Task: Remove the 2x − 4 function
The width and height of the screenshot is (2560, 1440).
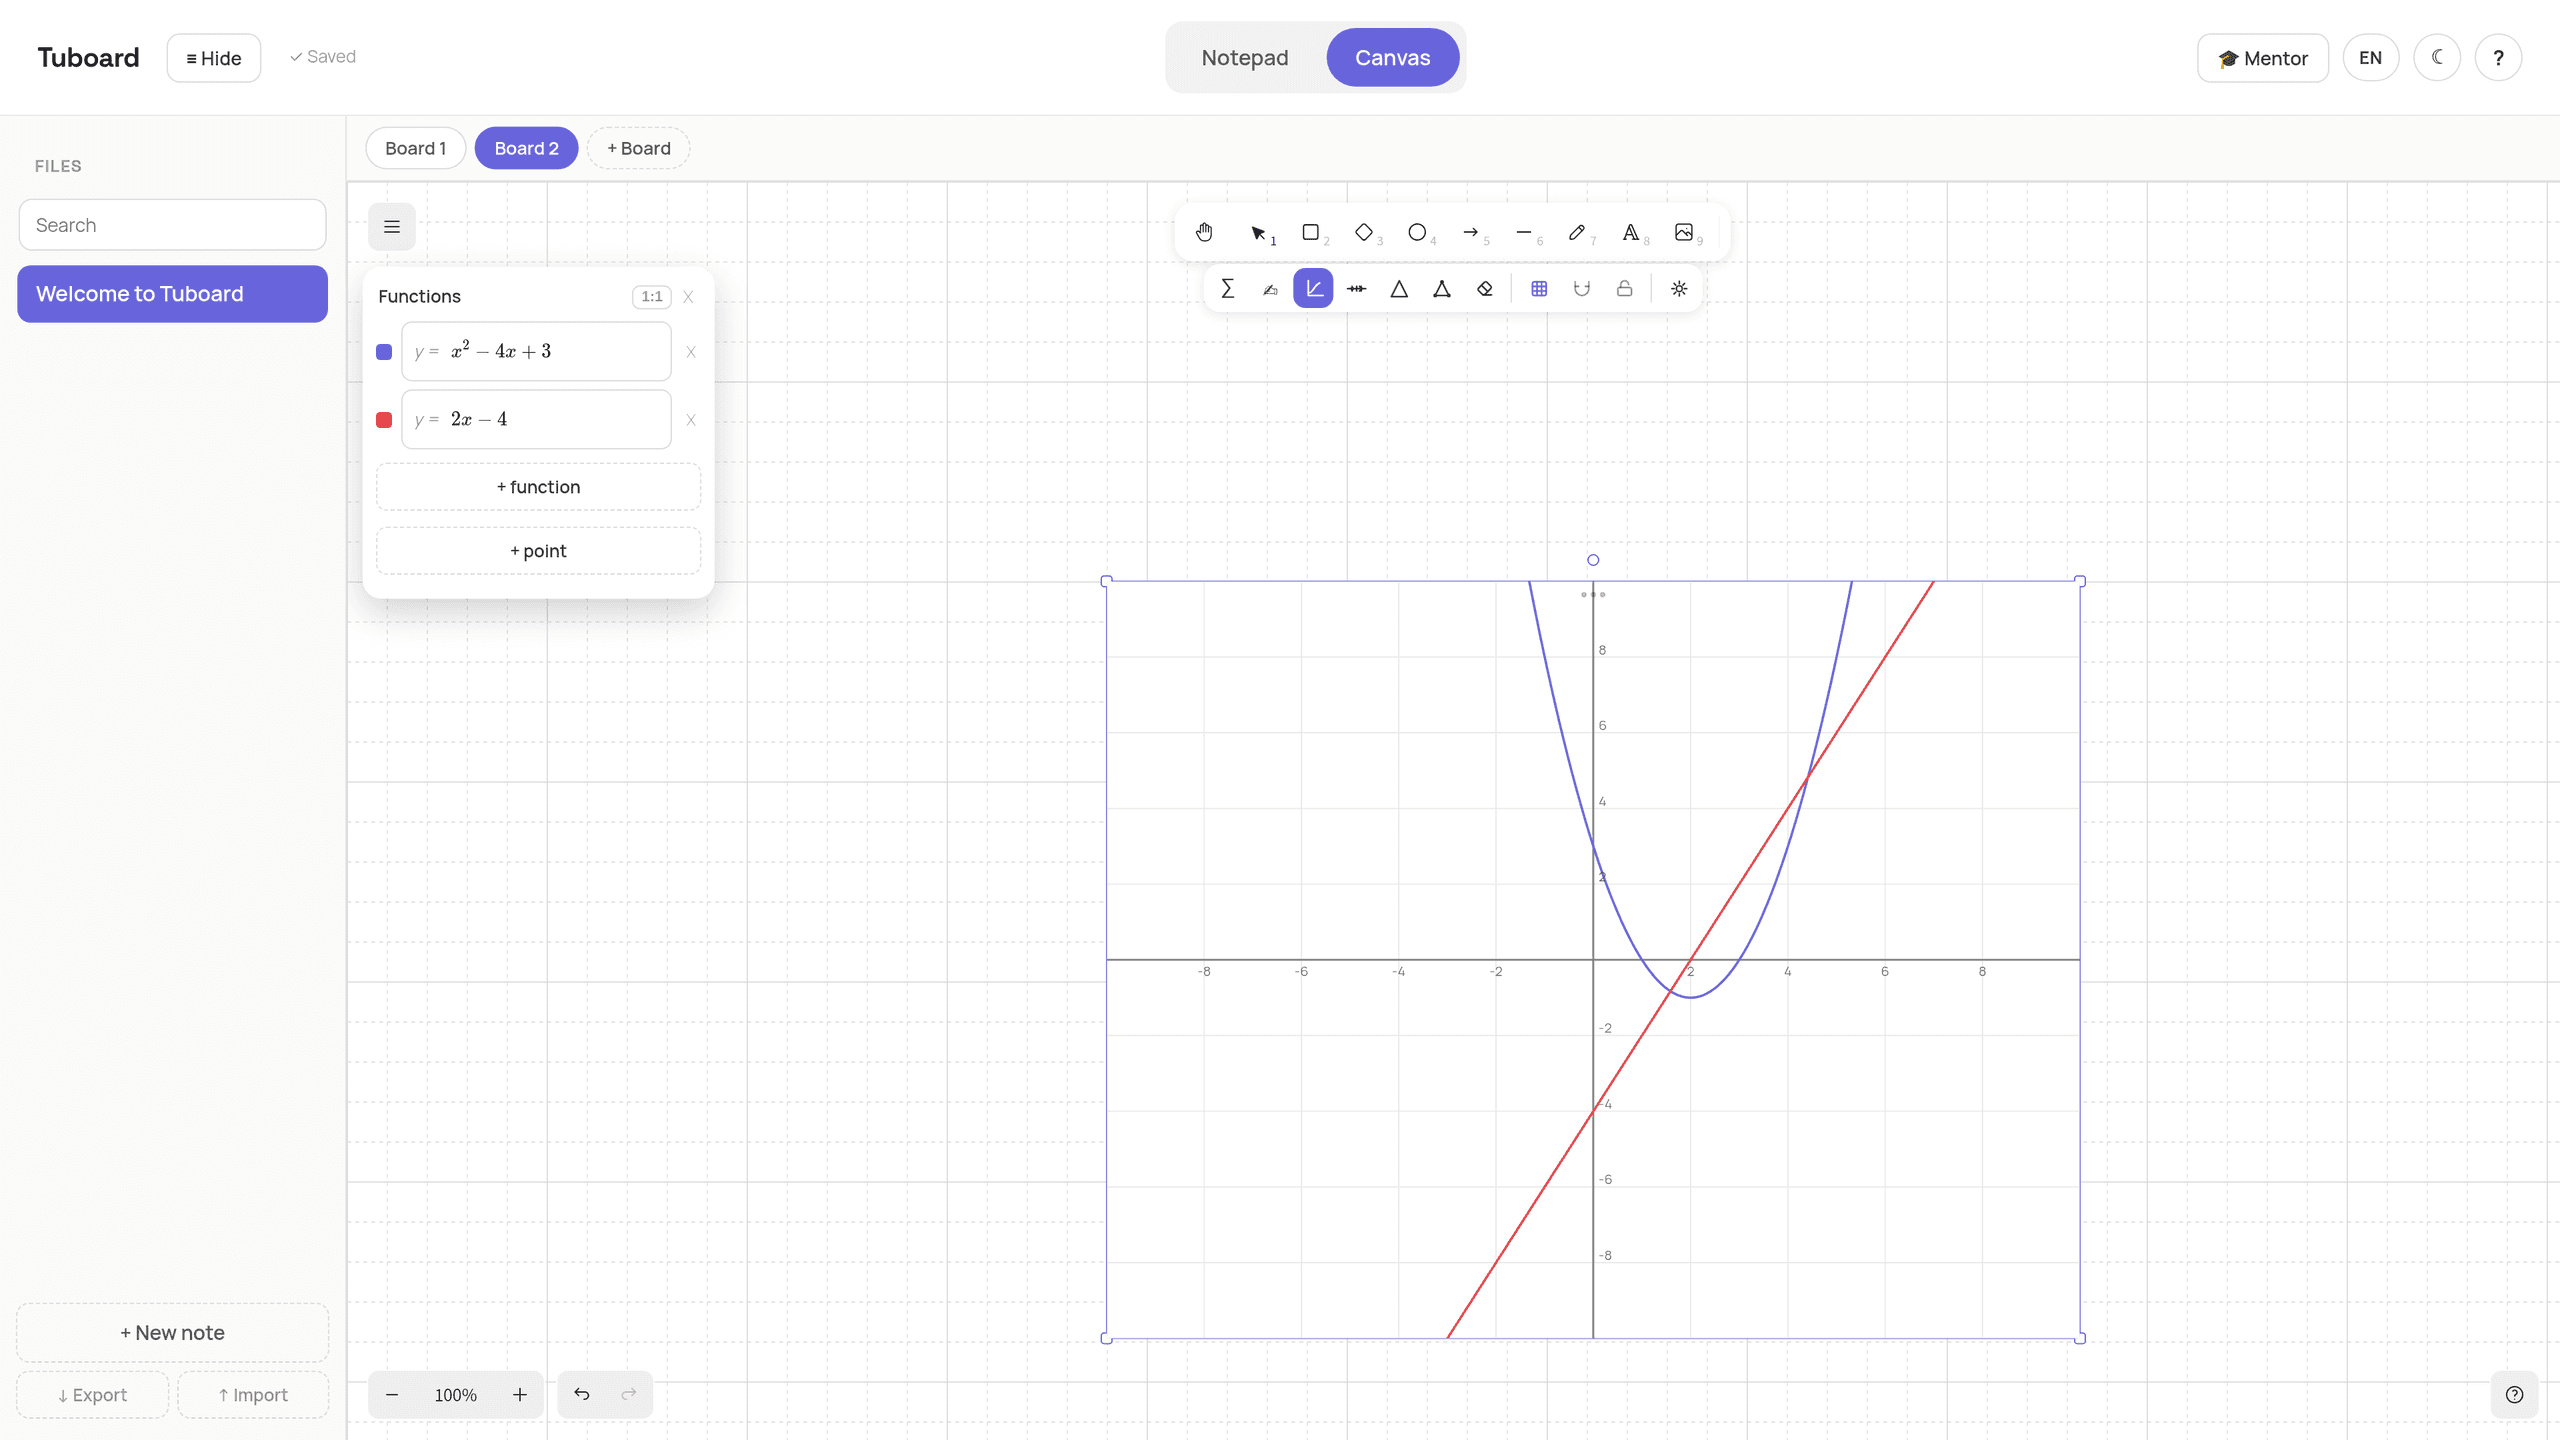Action: pos(691,420)
